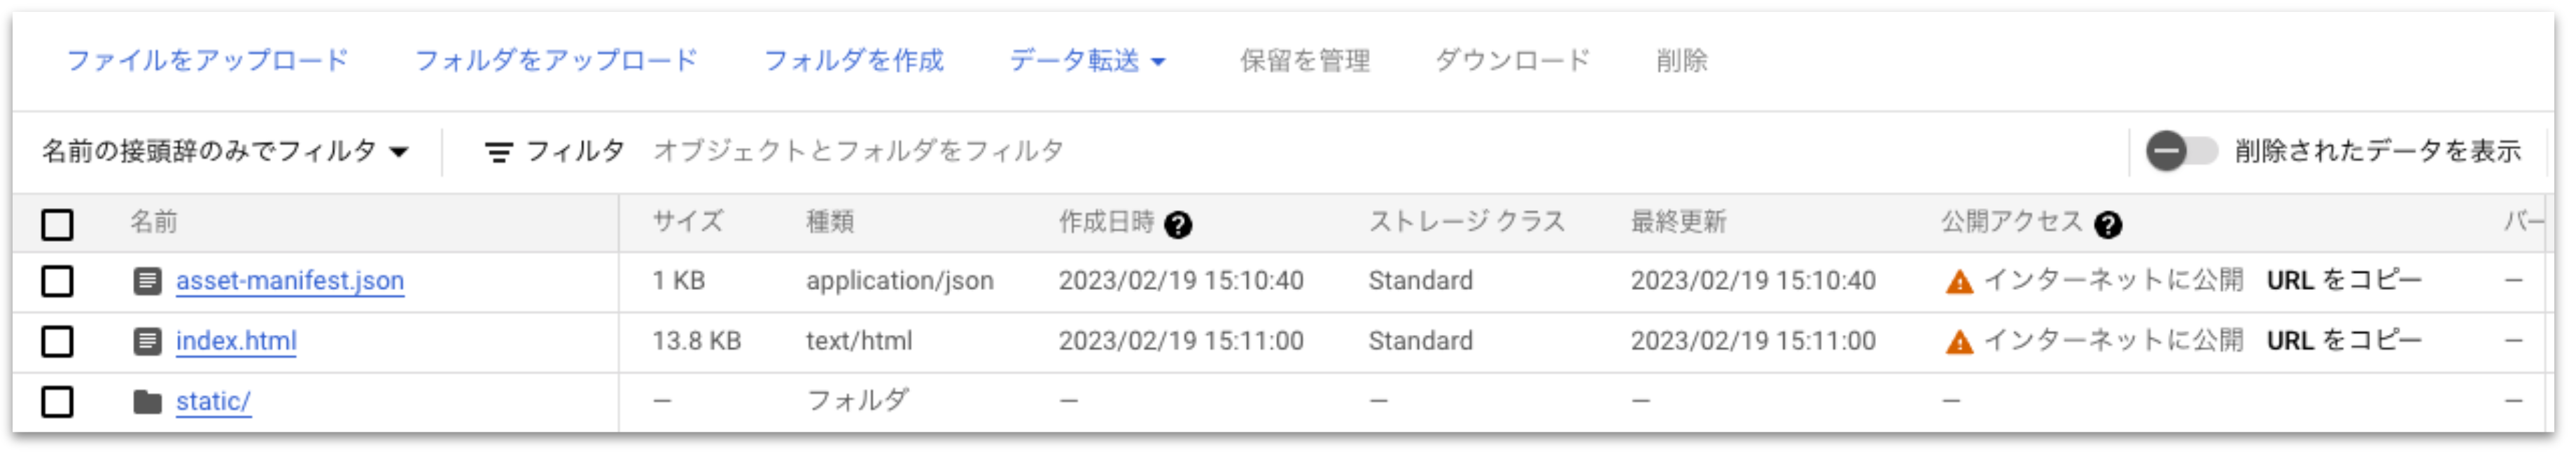
Task: Click the public warning icon for index.html
Action: click(x=1959, y=343)
